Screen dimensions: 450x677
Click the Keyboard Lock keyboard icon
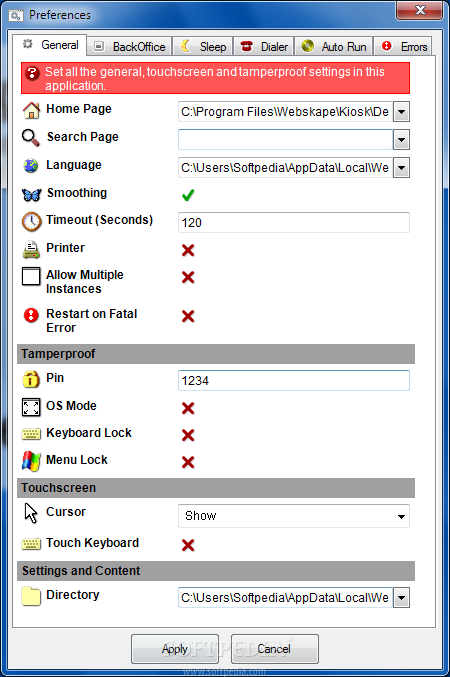tap(31, 434)
